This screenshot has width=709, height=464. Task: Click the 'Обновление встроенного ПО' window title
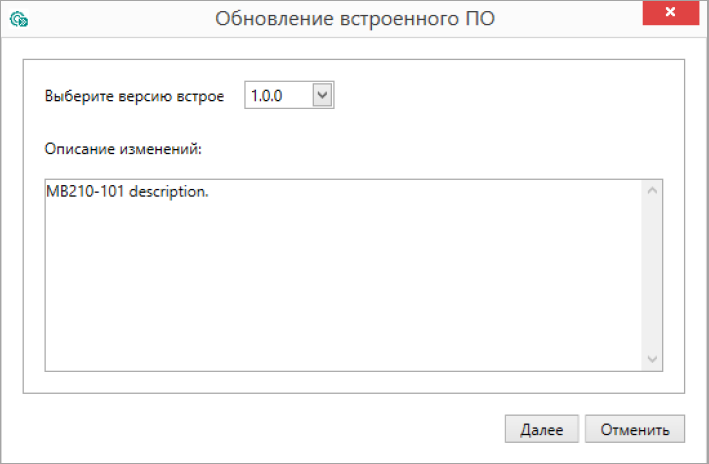[355, 19]
